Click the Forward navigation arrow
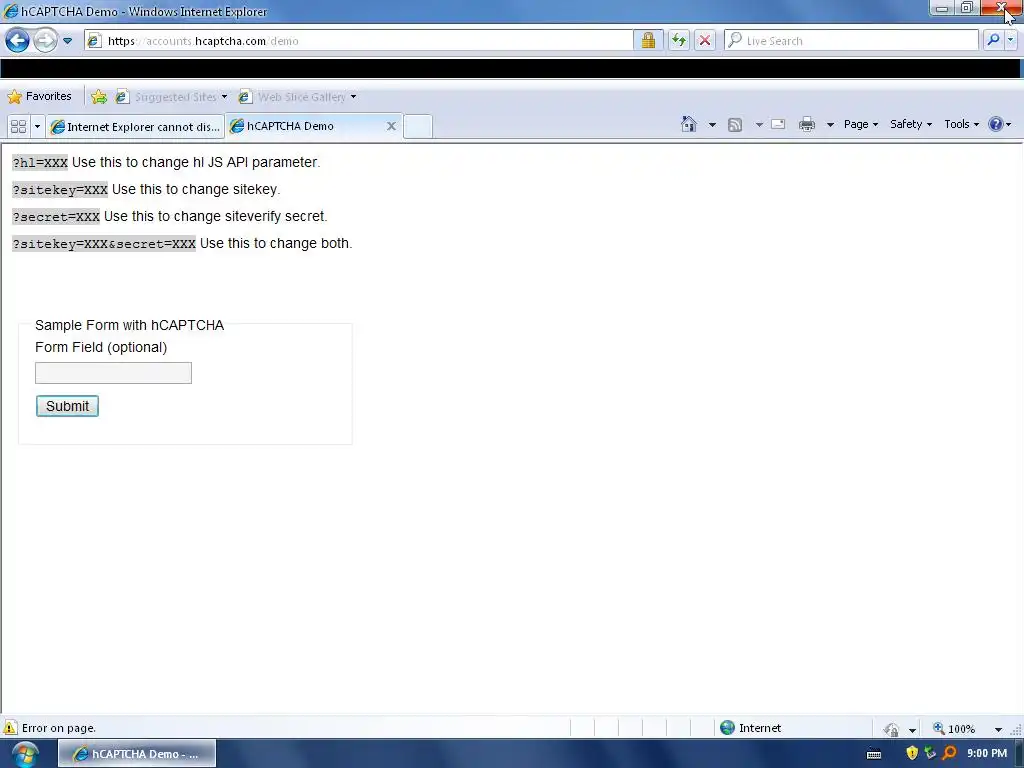The width and height of the screenshot is (1024, 768). pyautogui.click(x=45, y=40)
